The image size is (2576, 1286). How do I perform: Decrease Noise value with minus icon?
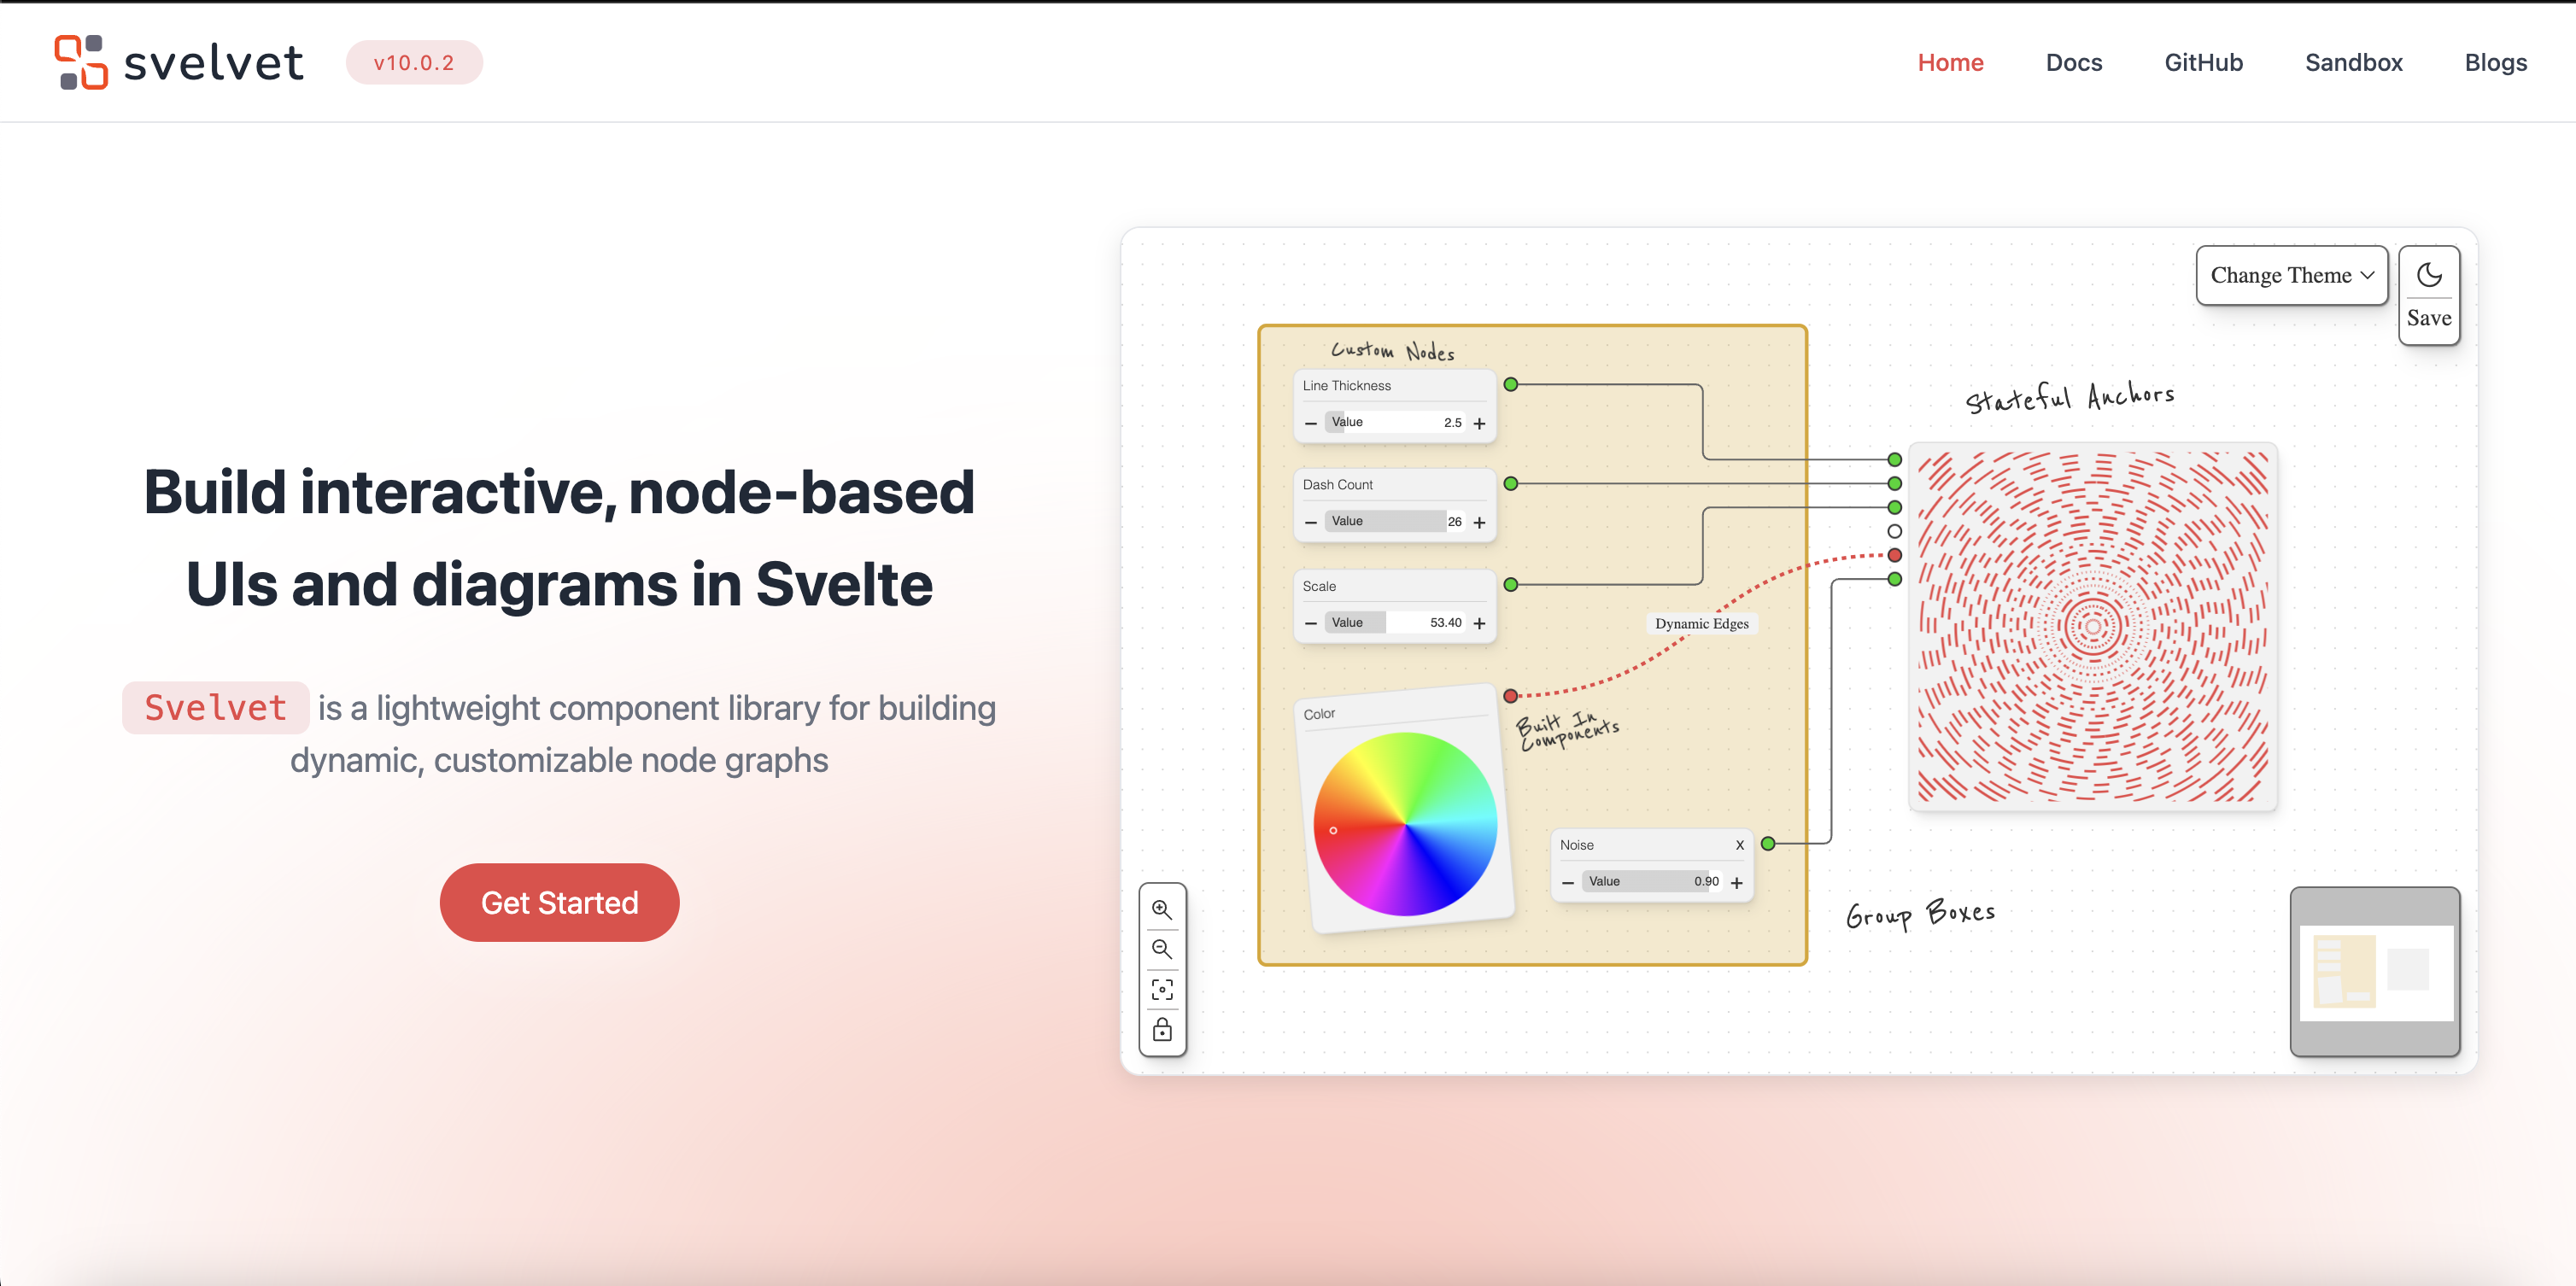(x=1568, y=882)
